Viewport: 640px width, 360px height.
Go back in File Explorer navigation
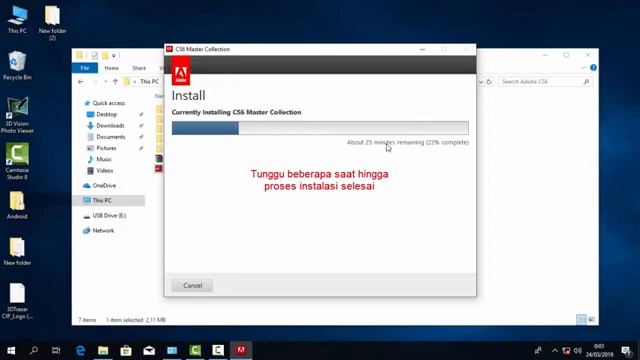pyautogui.click(x=81, y=82)
